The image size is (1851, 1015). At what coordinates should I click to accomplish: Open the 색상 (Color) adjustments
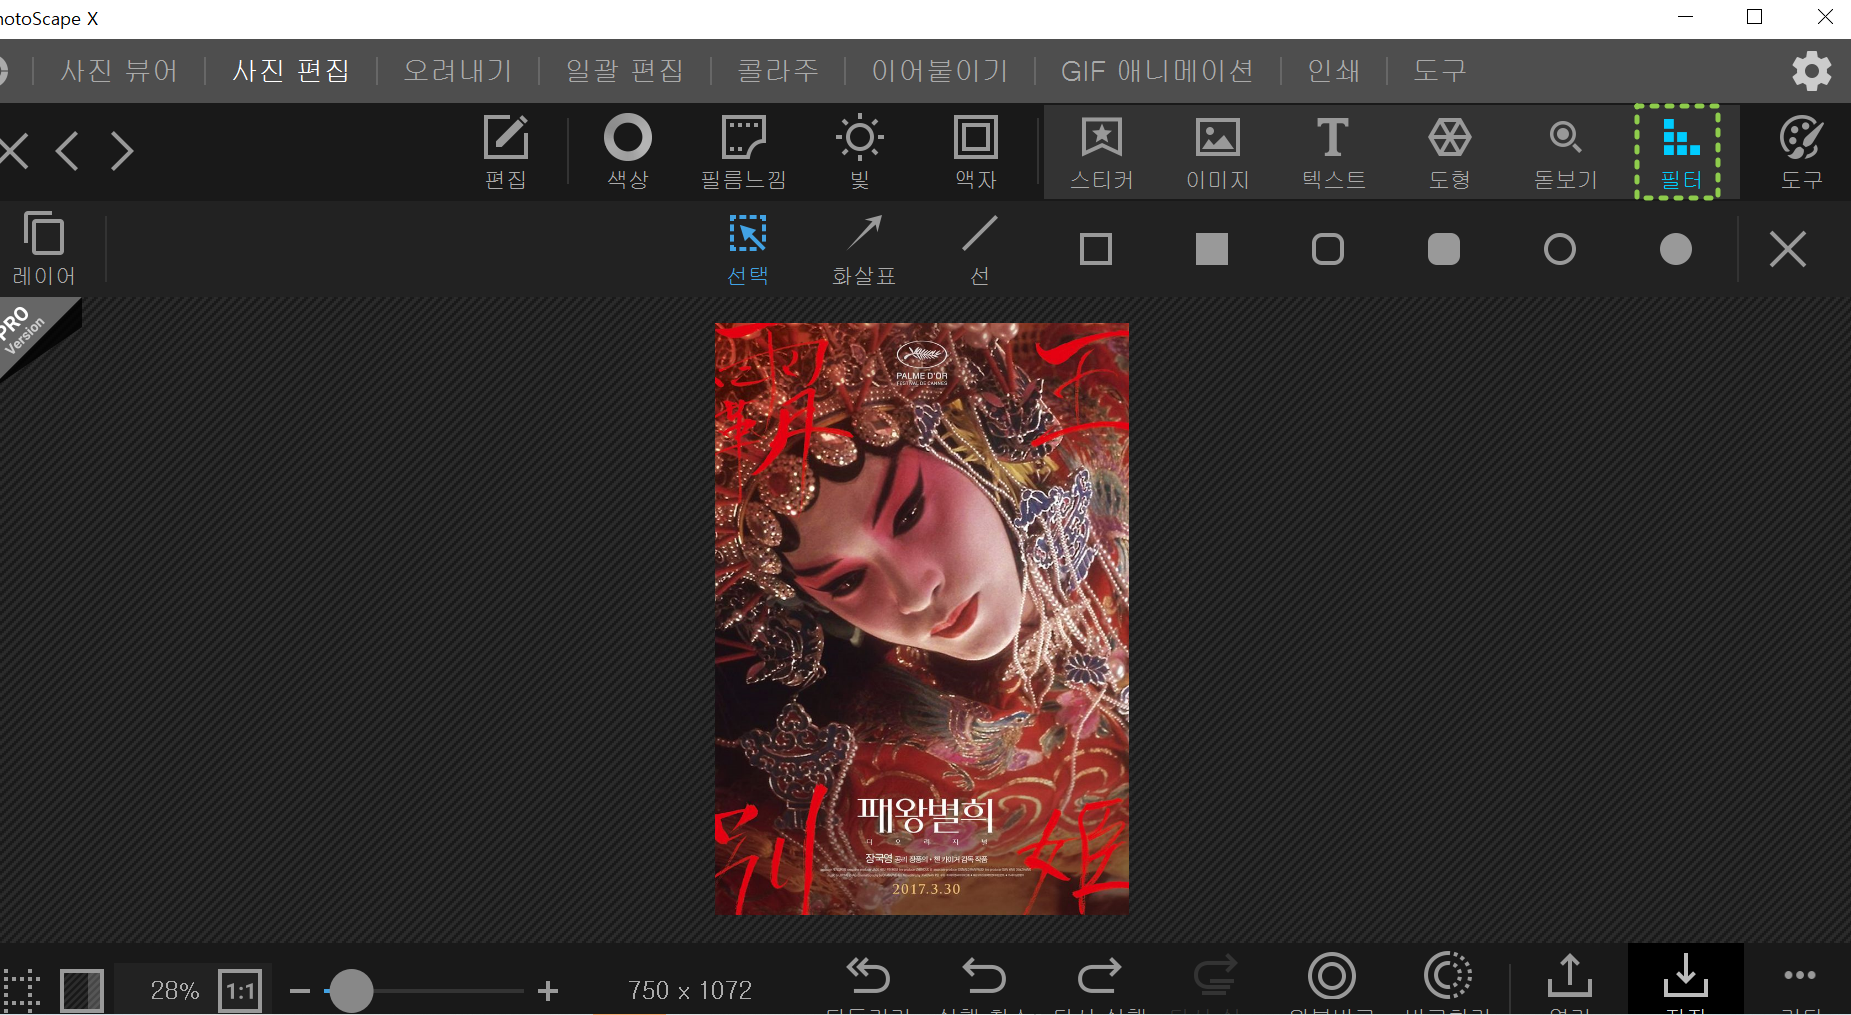pyautogui.click(x=628, y=151)
